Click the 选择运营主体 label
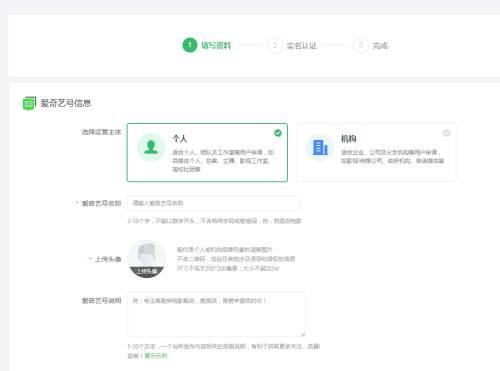The width and height of the screenshot is (500, 371). [101, 132]
